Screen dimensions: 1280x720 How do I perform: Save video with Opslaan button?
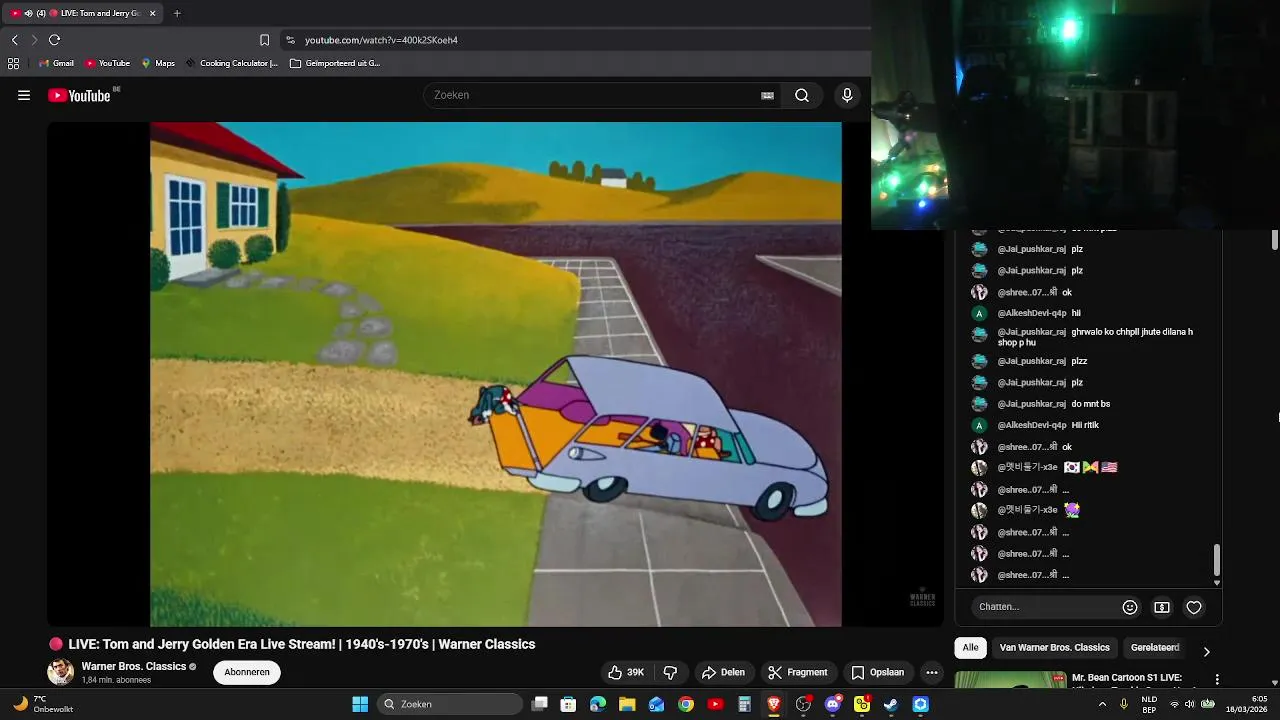(878, 672)
